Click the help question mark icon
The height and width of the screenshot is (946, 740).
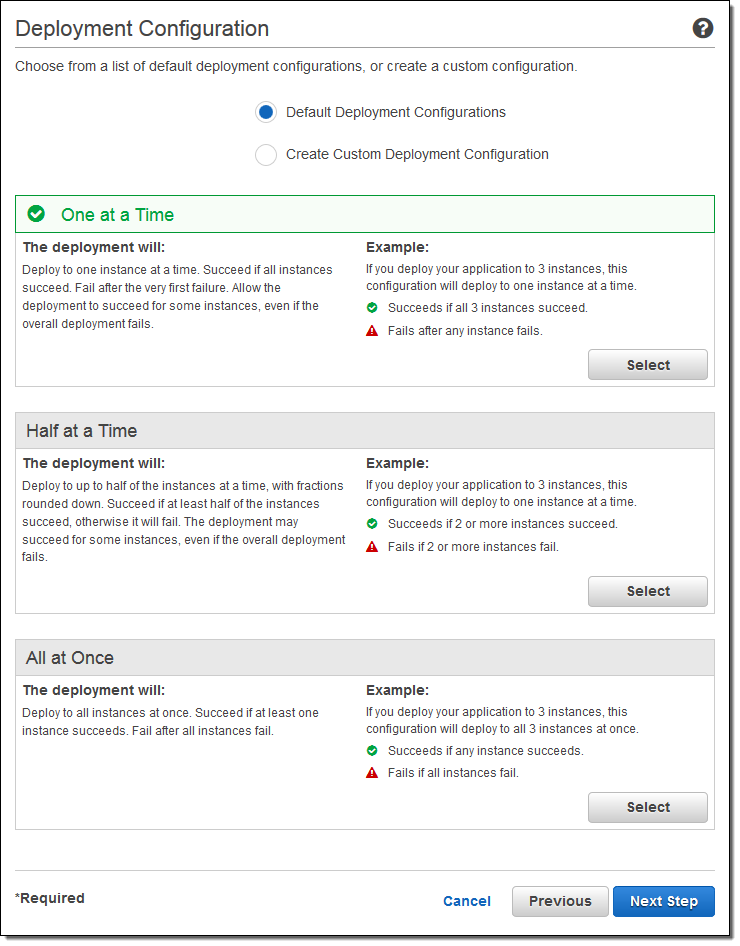tap(702, 28)
